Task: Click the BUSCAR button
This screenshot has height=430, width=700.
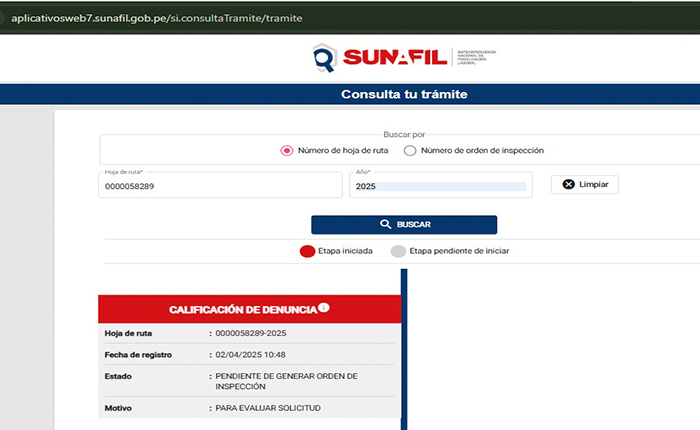Action: (x=404, y=225)
